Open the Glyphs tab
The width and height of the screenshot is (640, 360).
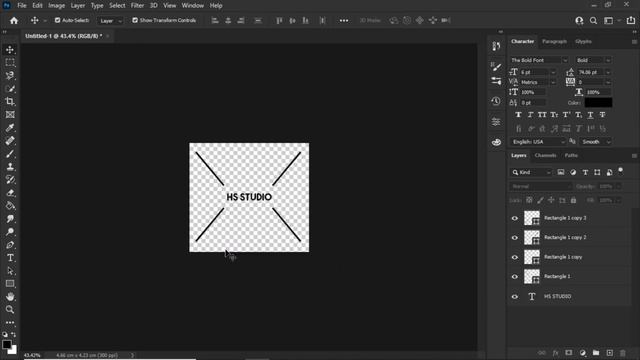[x=583, y=41]
